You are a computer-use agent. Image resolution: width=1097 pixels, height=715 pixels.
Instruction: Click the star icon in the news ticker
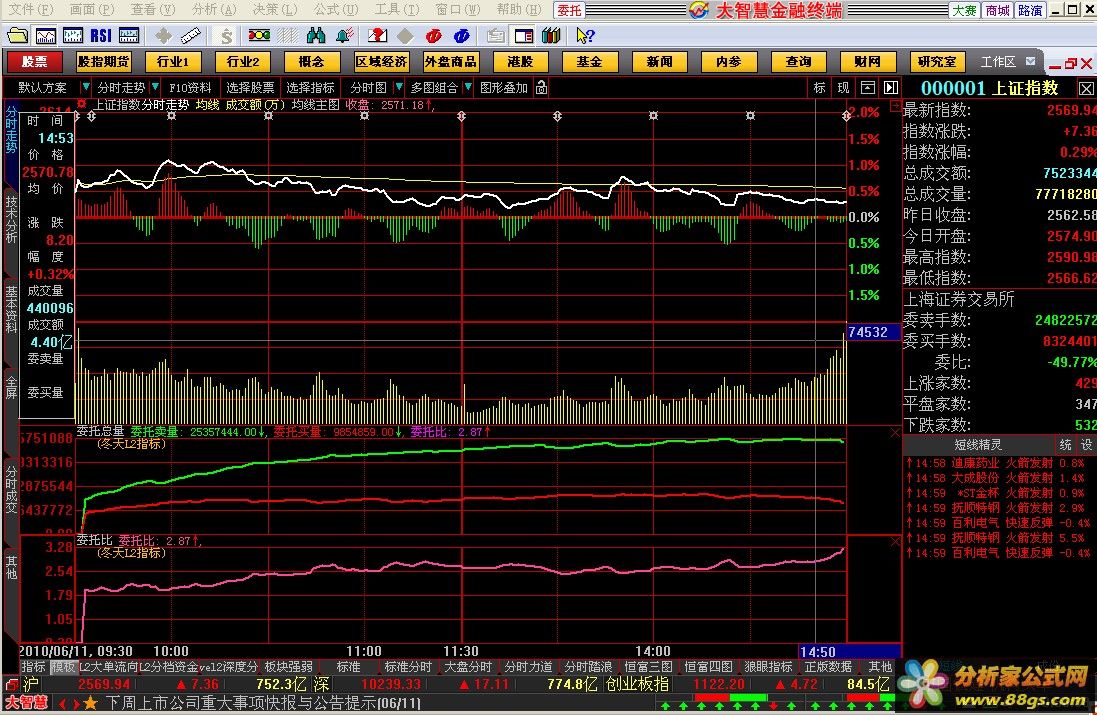click(x=90, y=702)
